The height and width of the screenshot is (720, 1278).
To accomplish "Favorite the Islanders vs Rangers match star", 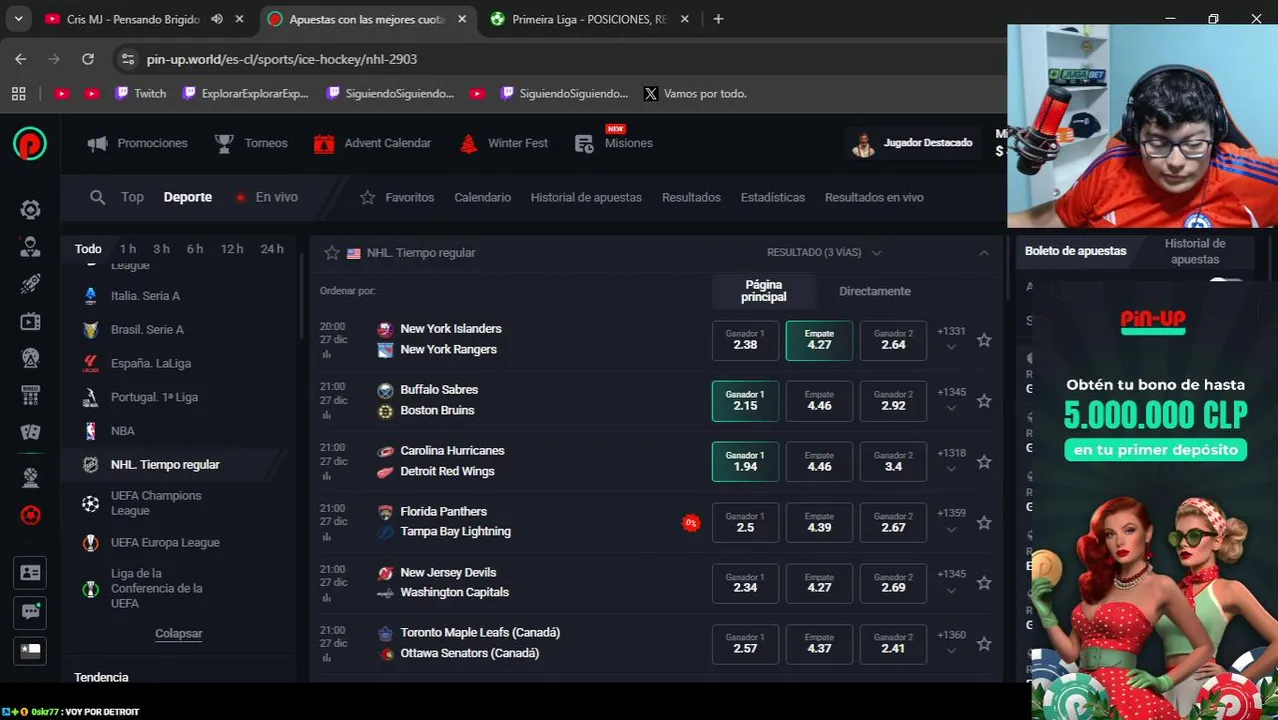I will pyautogui.click(x=984, y=340).
